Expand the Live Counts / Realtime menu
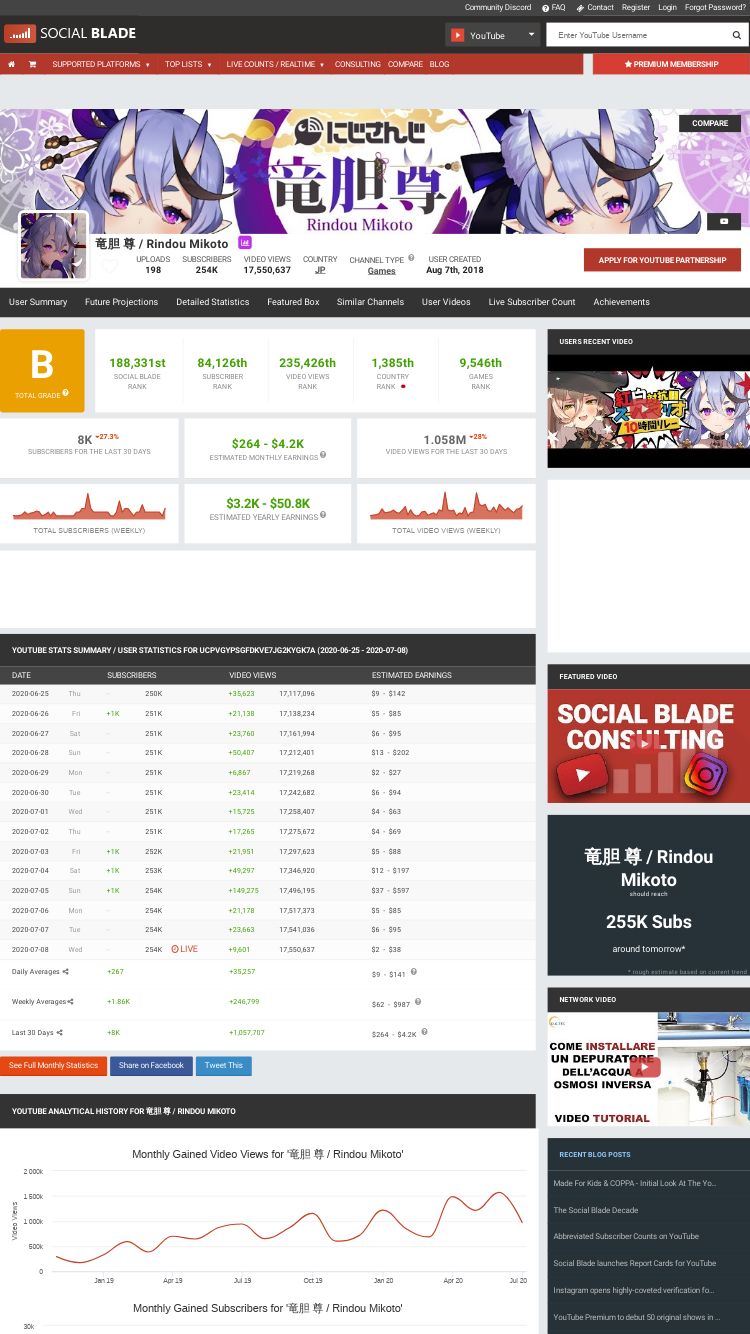750x1334 pixels. [x=275, y=64]
